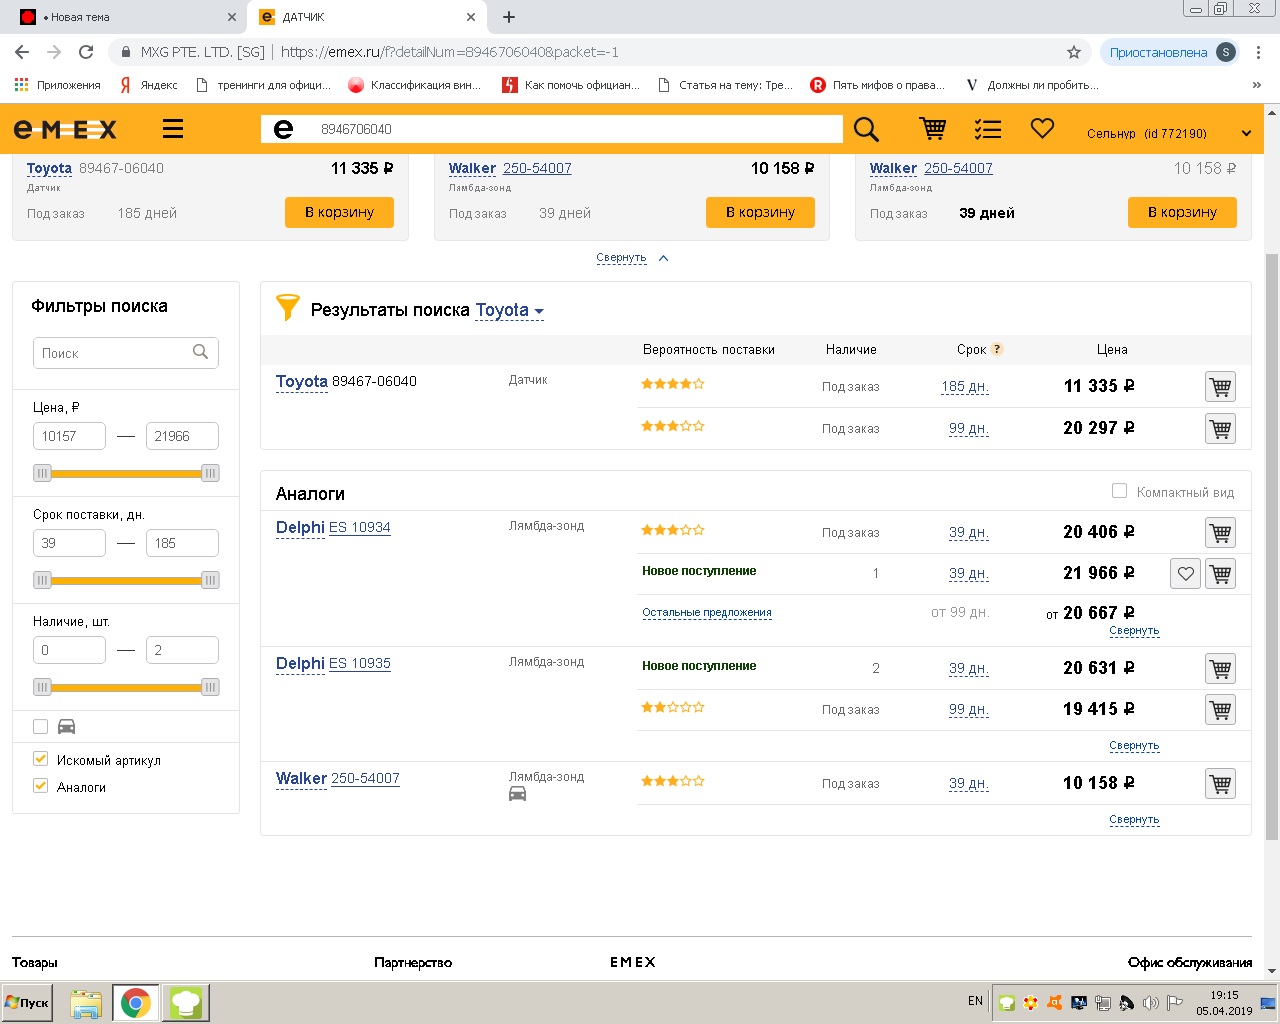Click the Наличие slider right handle
1280x1024 pixels.
coord(210,687)
